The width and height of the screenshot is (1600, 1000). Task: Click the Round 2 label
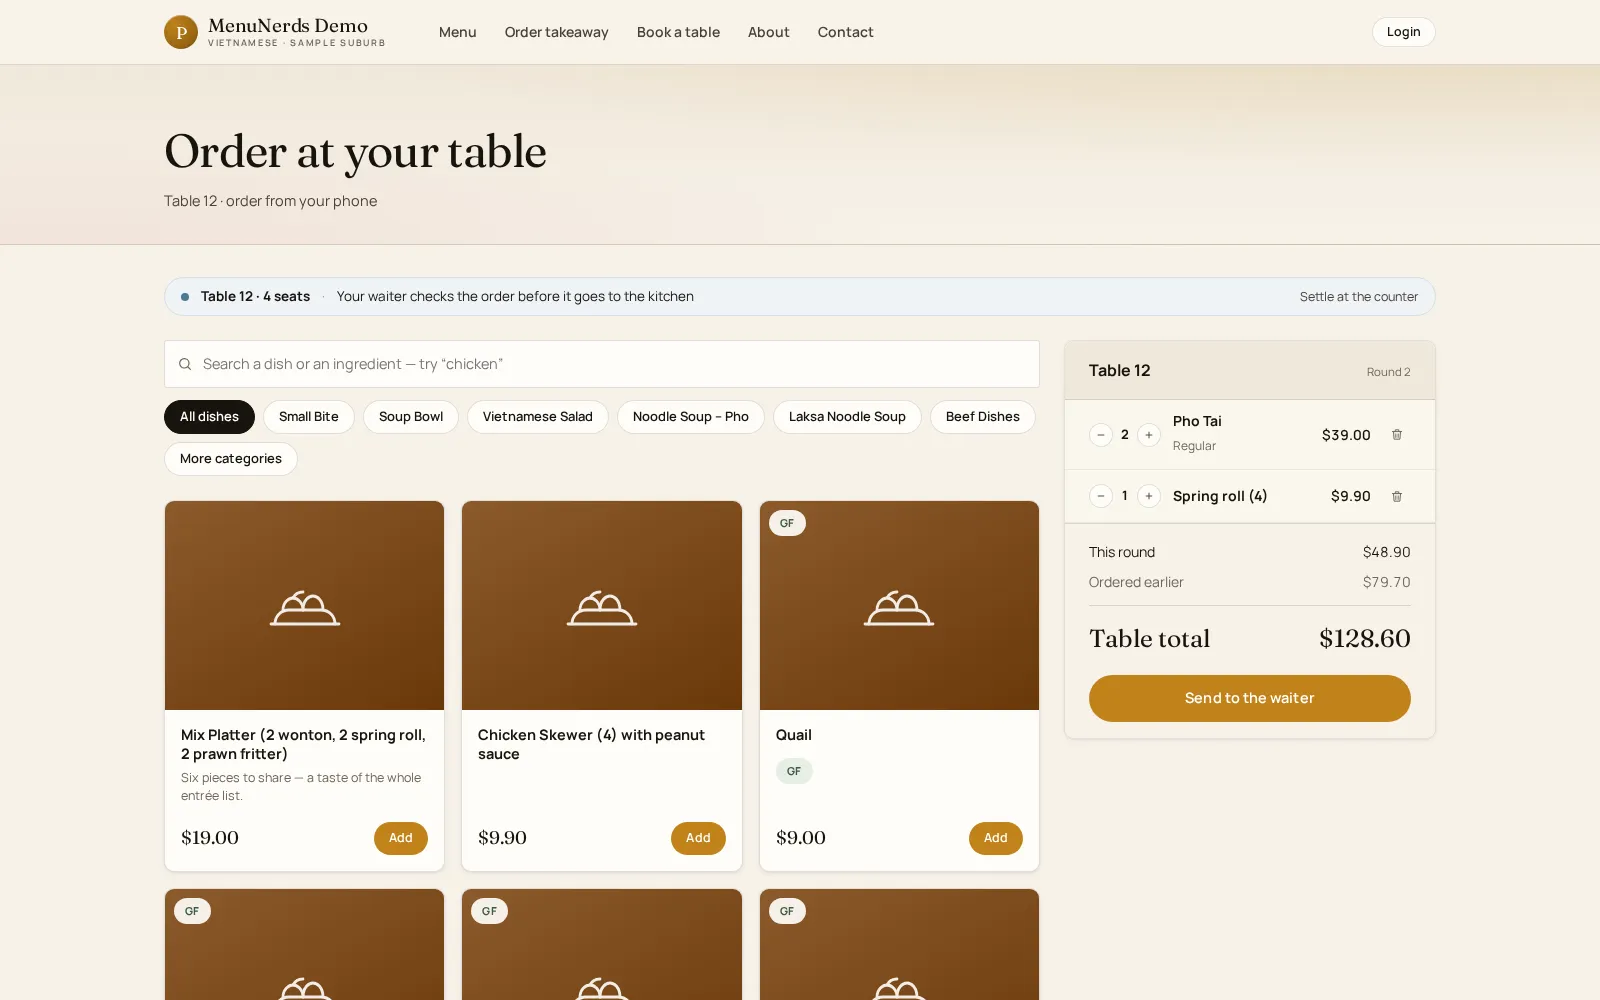tap(1389, 372)
